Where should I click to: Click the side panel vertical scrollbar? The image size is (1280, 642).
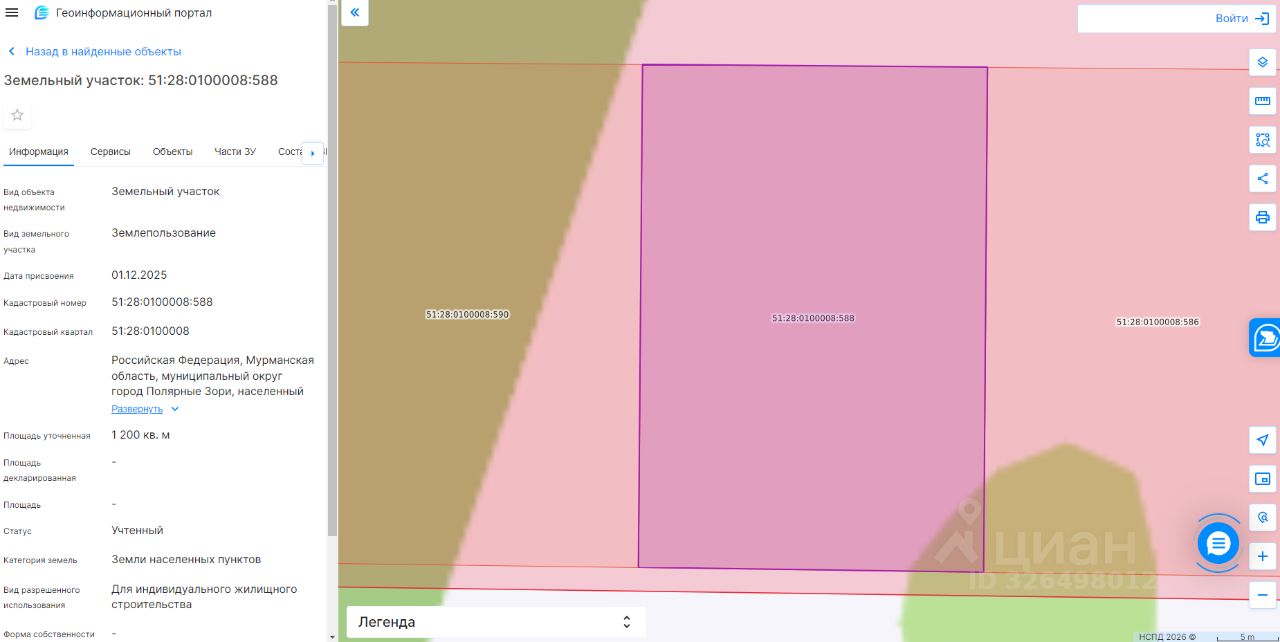332,270
